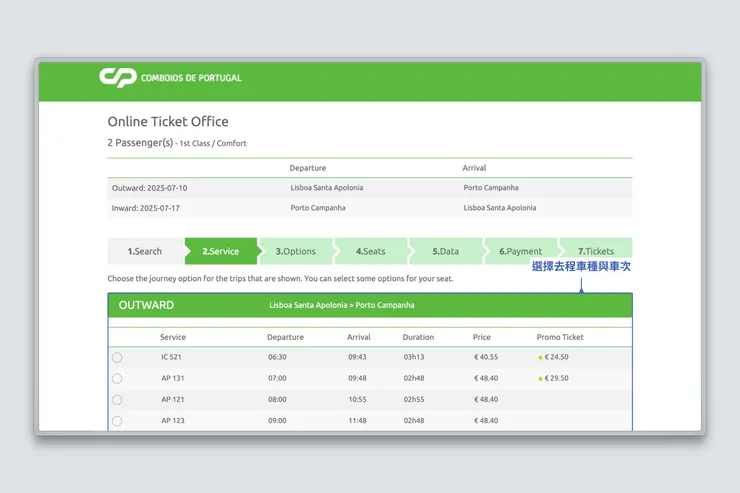Click the Promo Ticket column header
Viewport: 740px width, 493px height.
(x=560, y=337)
